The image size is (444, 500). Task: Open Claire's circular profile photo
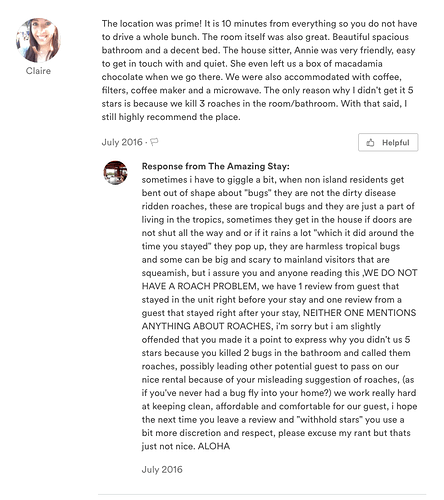(38, 40)
